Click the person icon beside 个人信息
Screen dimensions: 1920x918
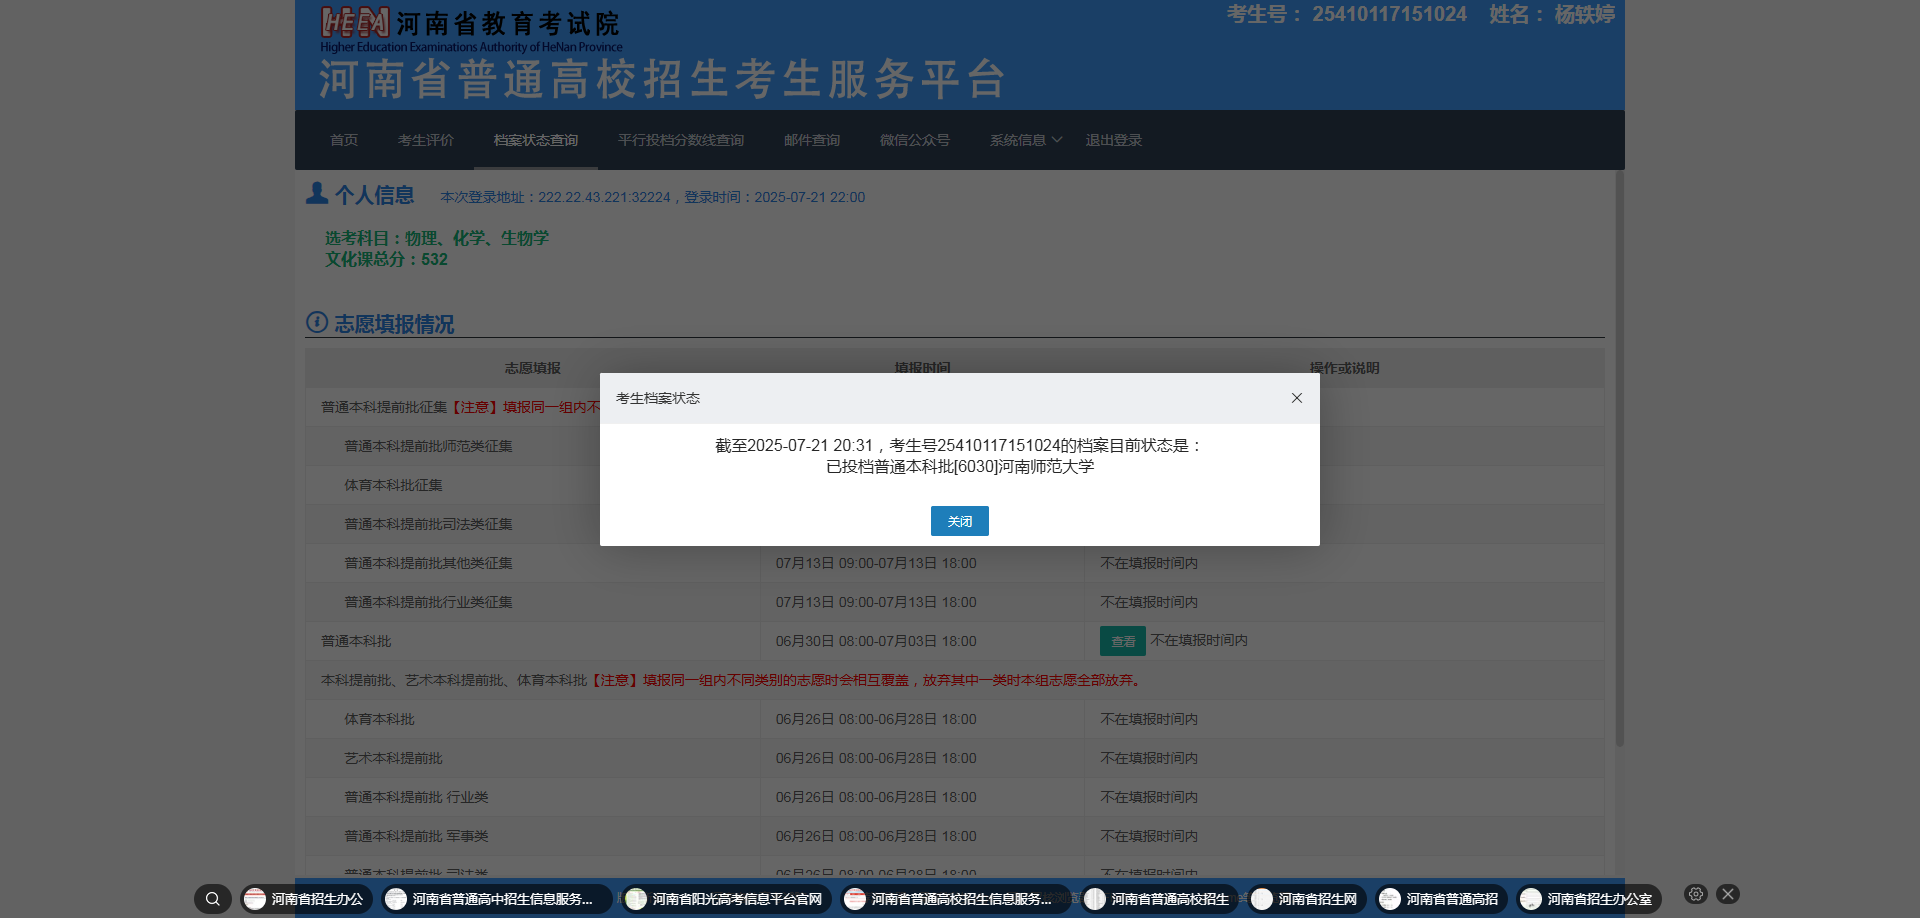pos(317,193)
